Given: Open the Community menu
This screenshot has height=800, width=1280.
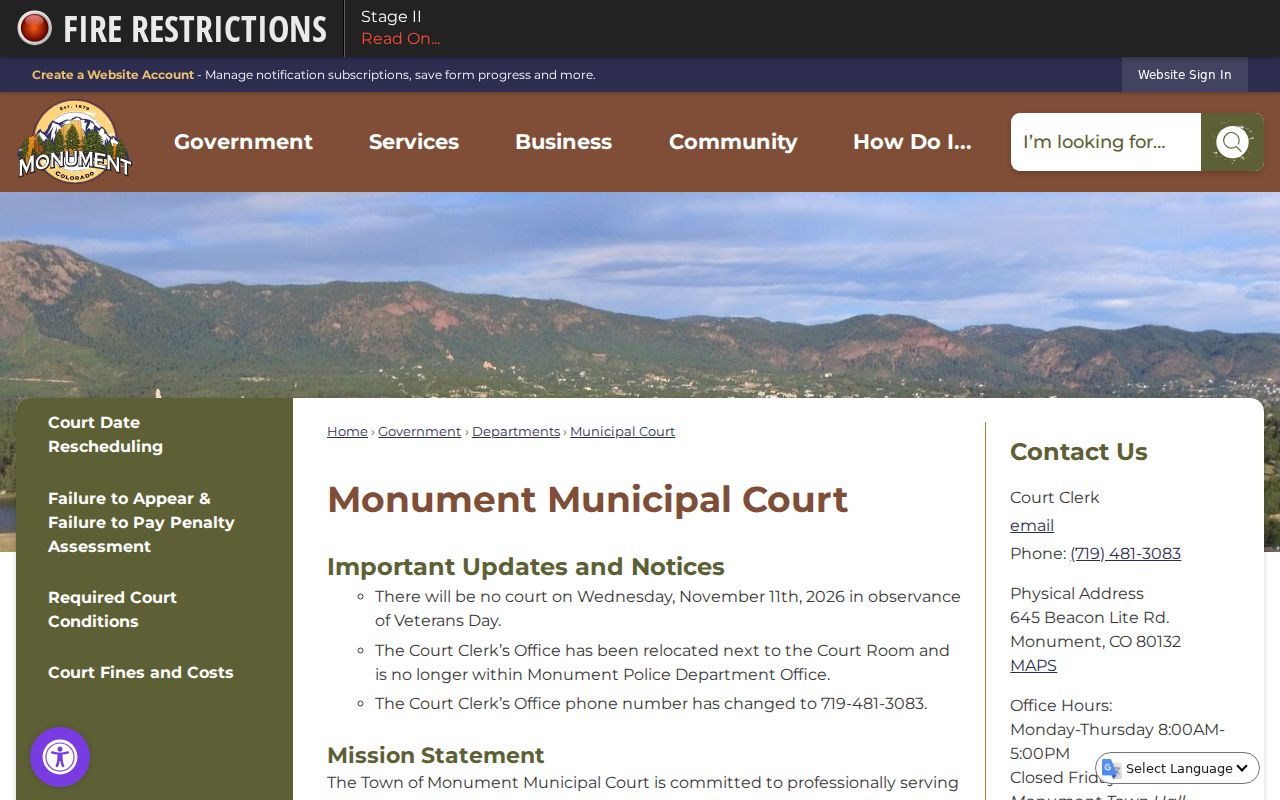Looking at the screenshot, I should click(x=733, y=142).
